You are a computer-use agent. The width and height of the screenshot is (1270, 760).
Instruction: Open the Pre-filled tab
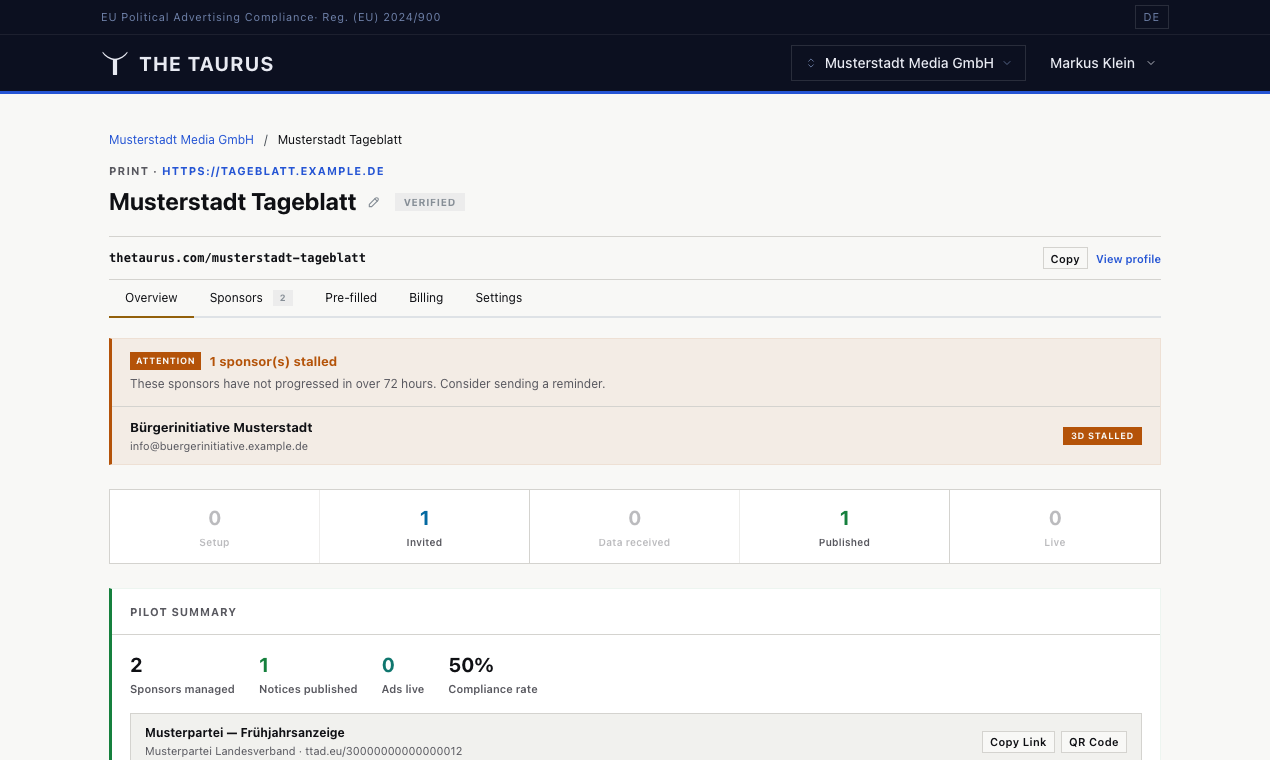[x=351, y=298]
